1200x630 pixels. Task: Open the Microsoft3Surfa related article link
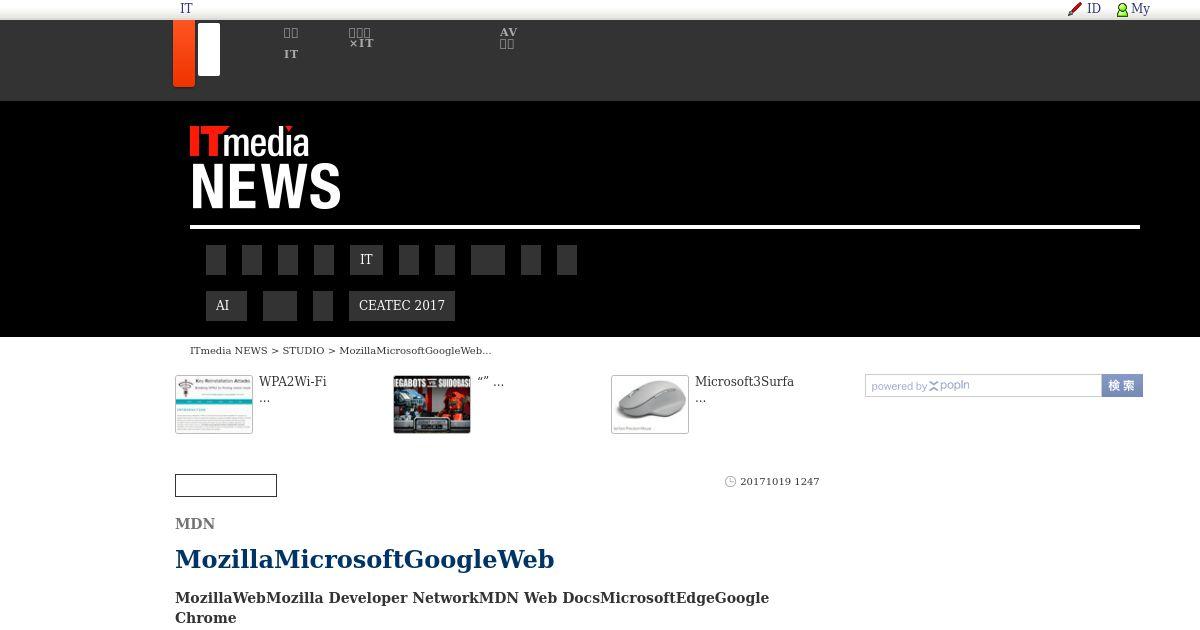pyautogui.click(x=744, y=389)
